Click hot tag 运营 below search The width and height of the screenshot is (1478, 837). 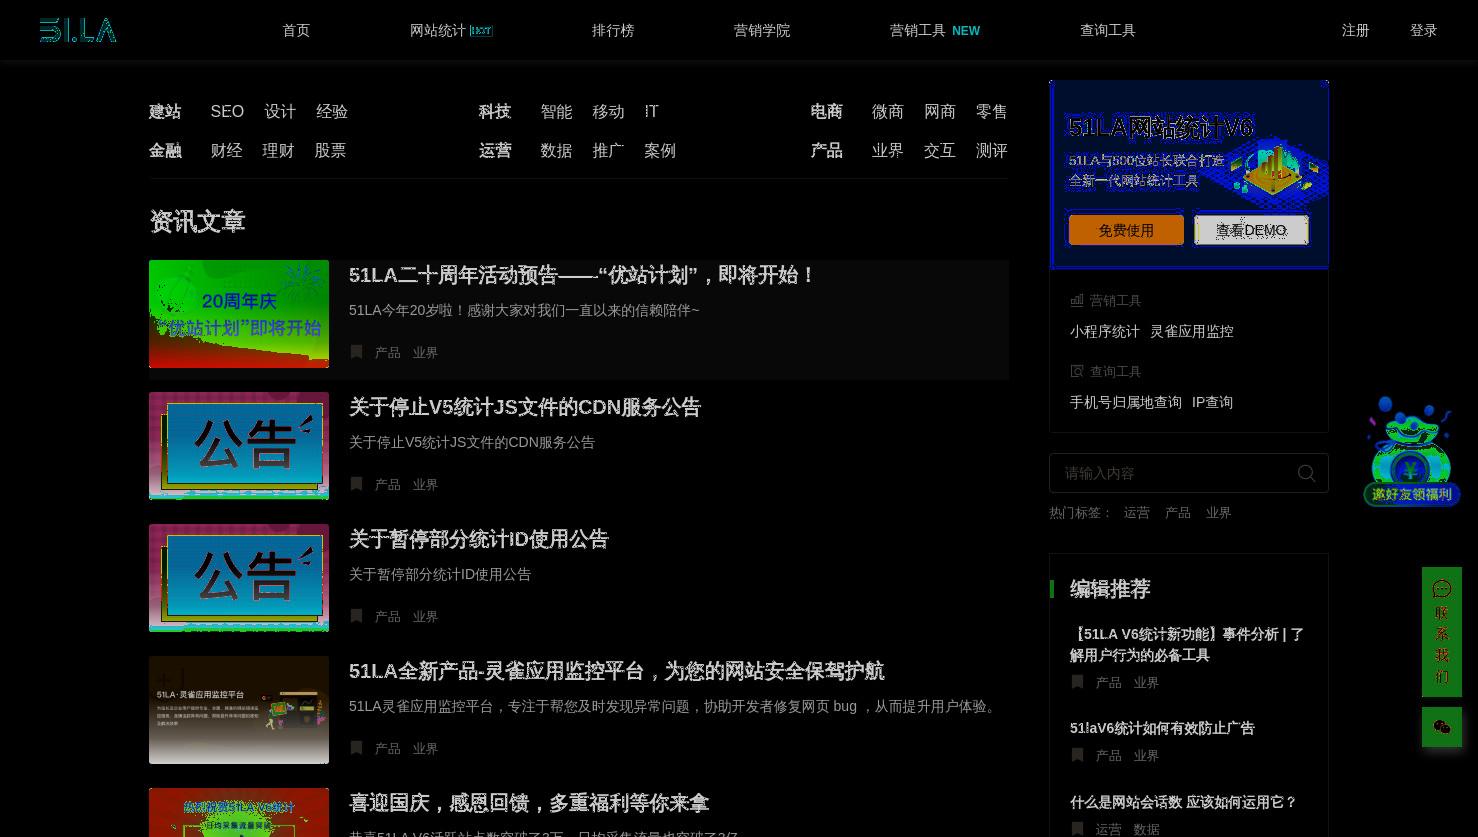pos(1137,513)
